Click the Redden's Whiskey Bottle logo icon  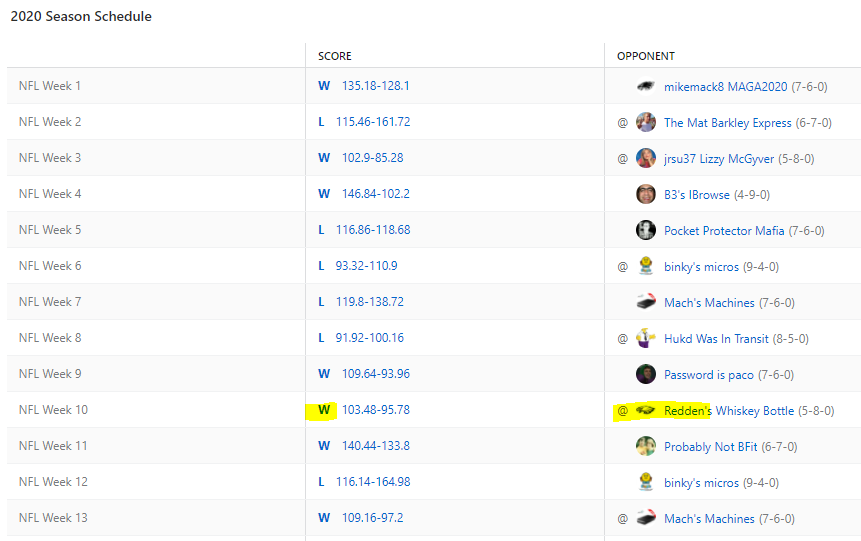646,410
